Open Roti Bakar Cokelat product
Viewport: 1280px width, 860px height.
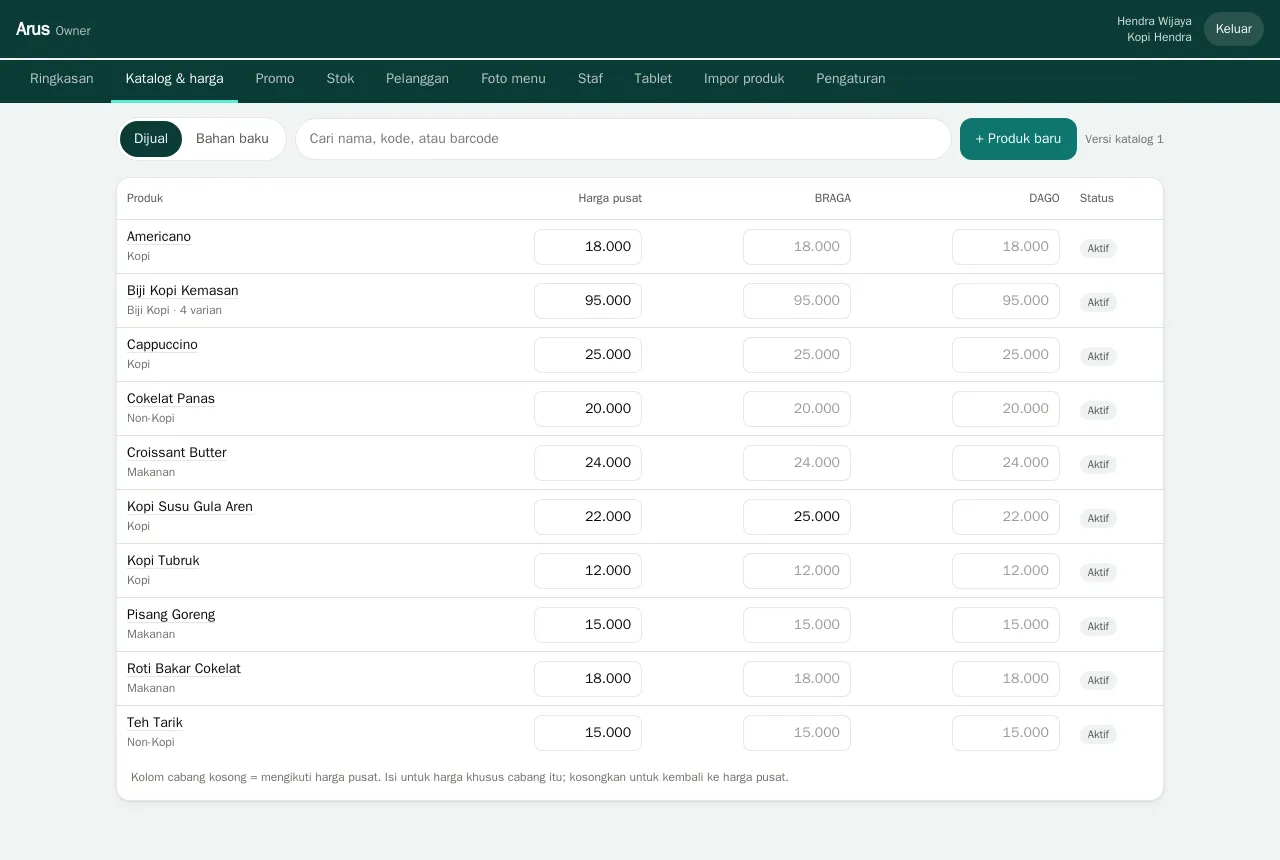click(x=184, y=669)
